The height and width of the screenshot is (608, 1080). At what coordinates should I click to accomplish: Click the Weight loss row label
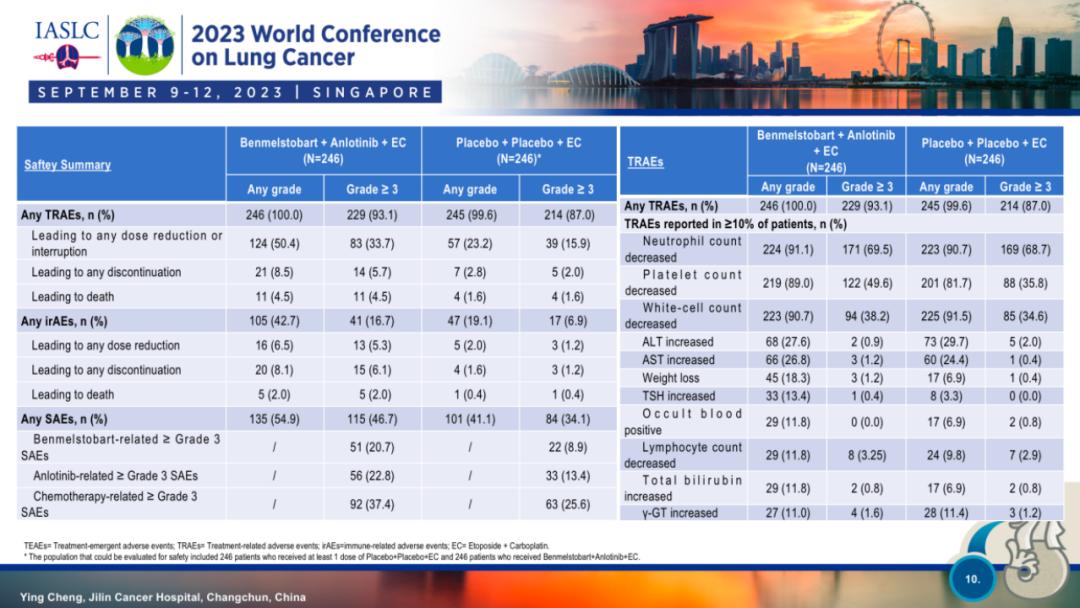point(671,377)
